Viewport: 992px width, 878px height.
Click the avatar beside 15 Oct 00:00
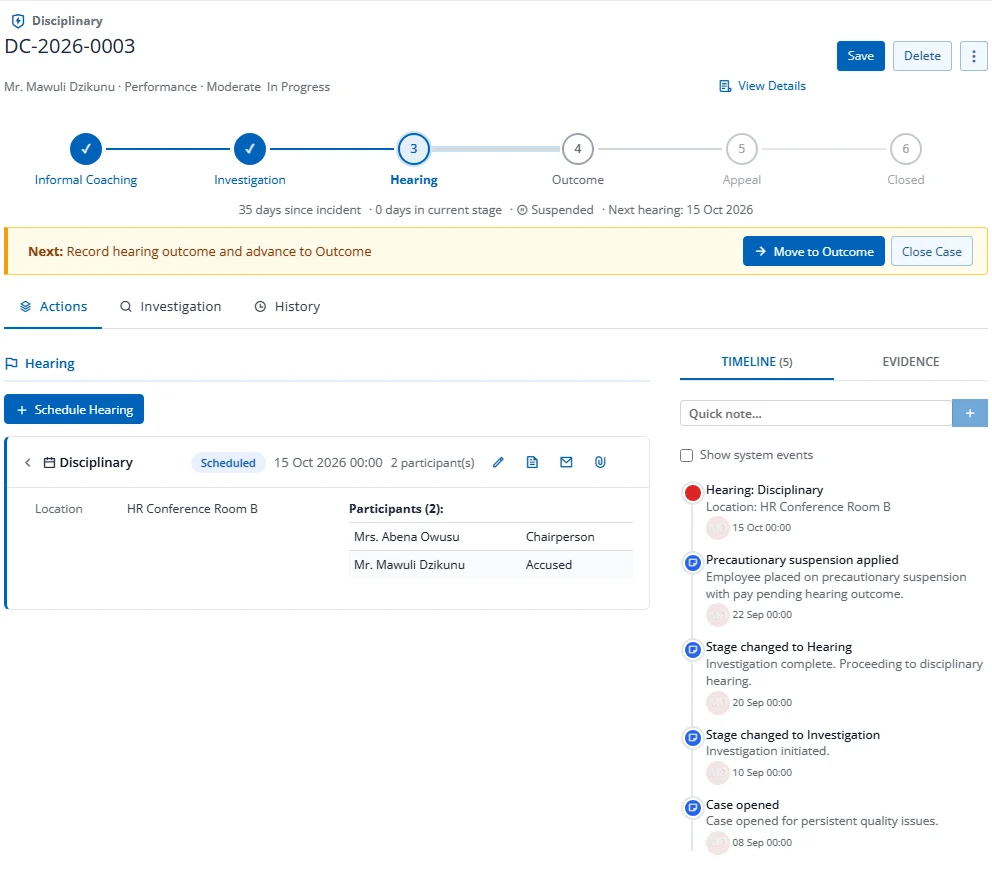[717, 528]
